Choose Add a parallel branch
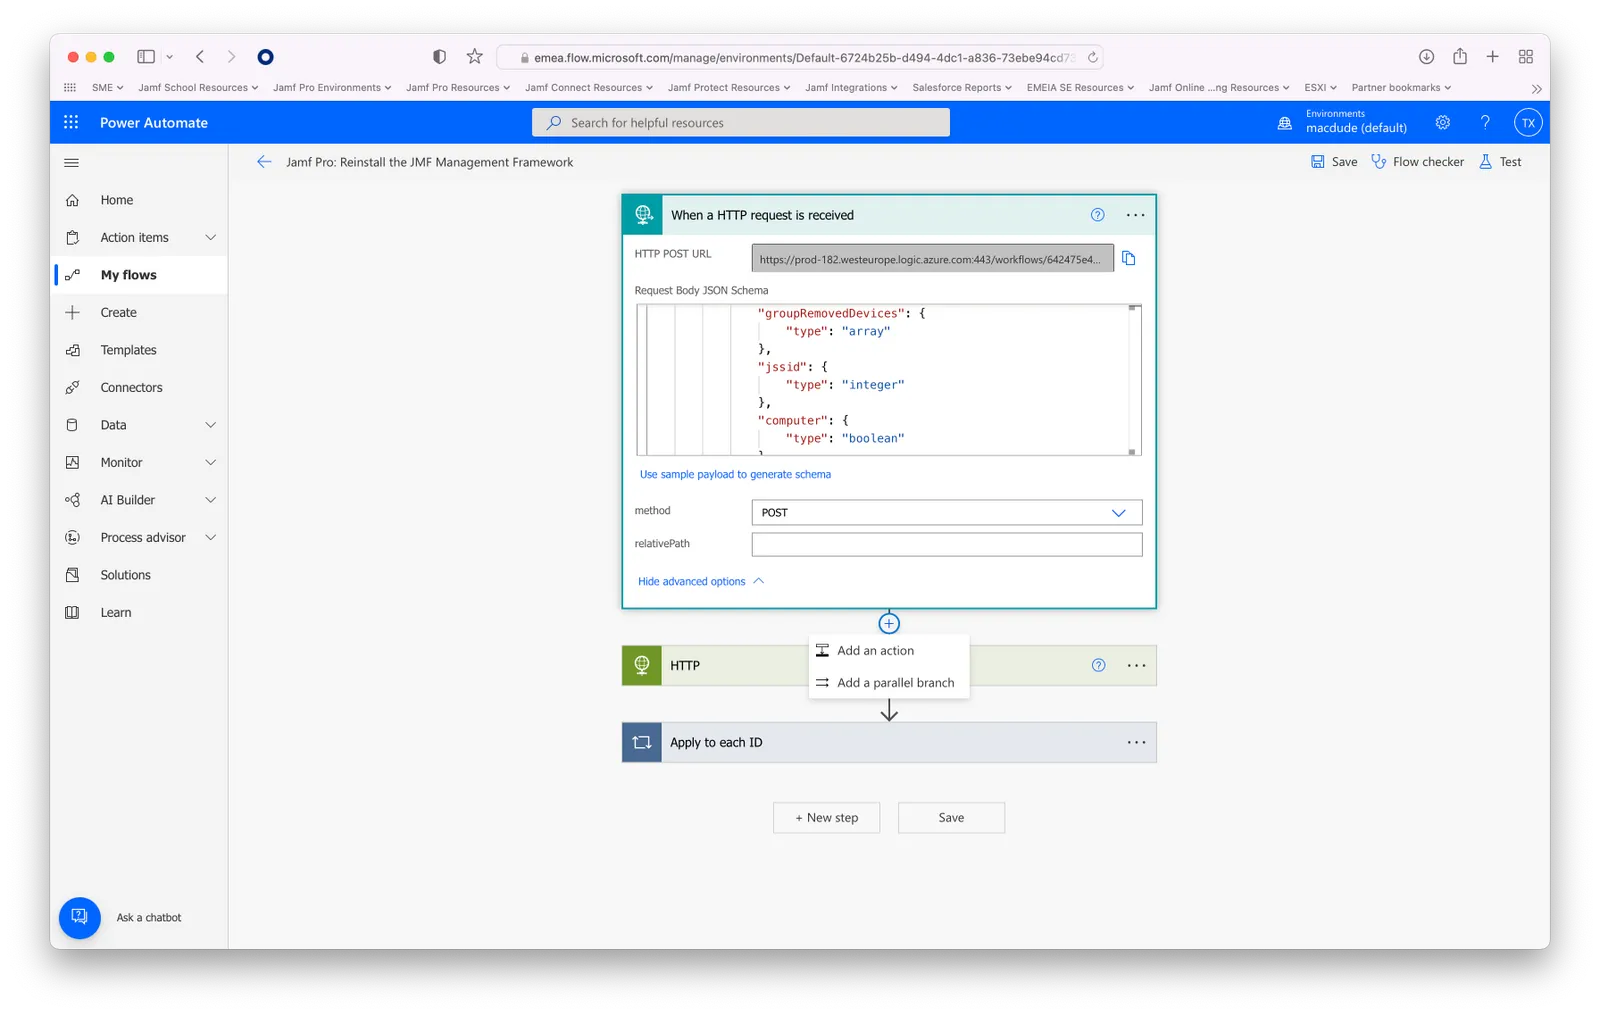The image size is (1600, 1015). pos(895,683)
